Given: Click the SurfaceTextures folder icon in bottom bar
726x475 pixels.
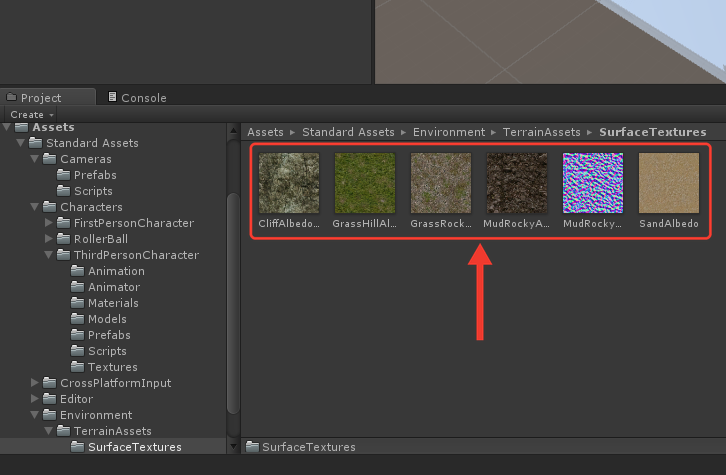Looking at the screenshot, I should coord(252,446).
